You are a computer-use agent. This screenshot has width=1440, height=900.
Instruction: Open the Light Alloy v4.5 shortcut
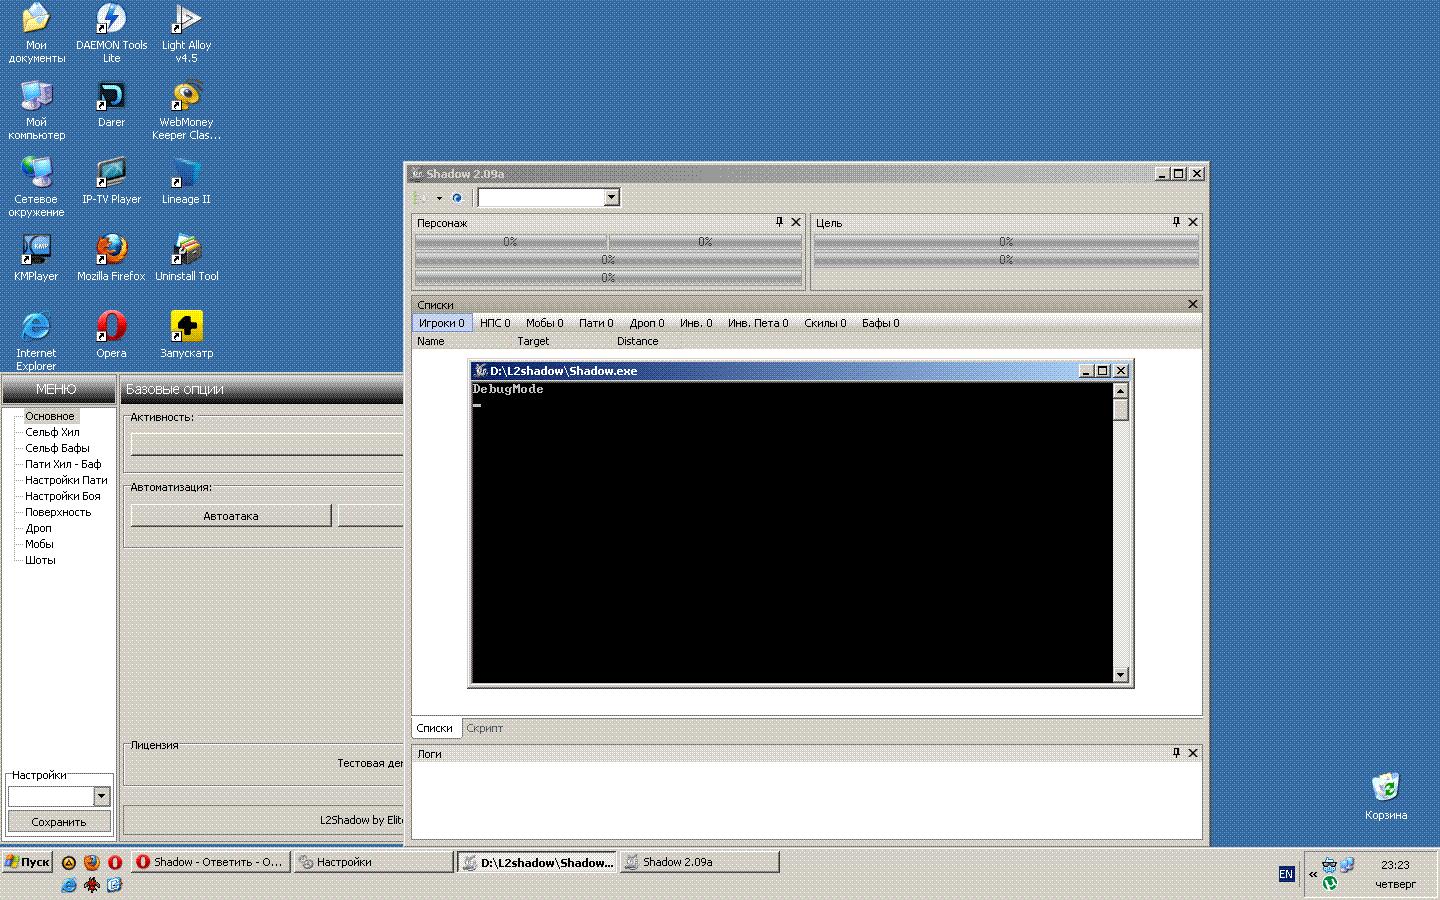click(186, 33)
